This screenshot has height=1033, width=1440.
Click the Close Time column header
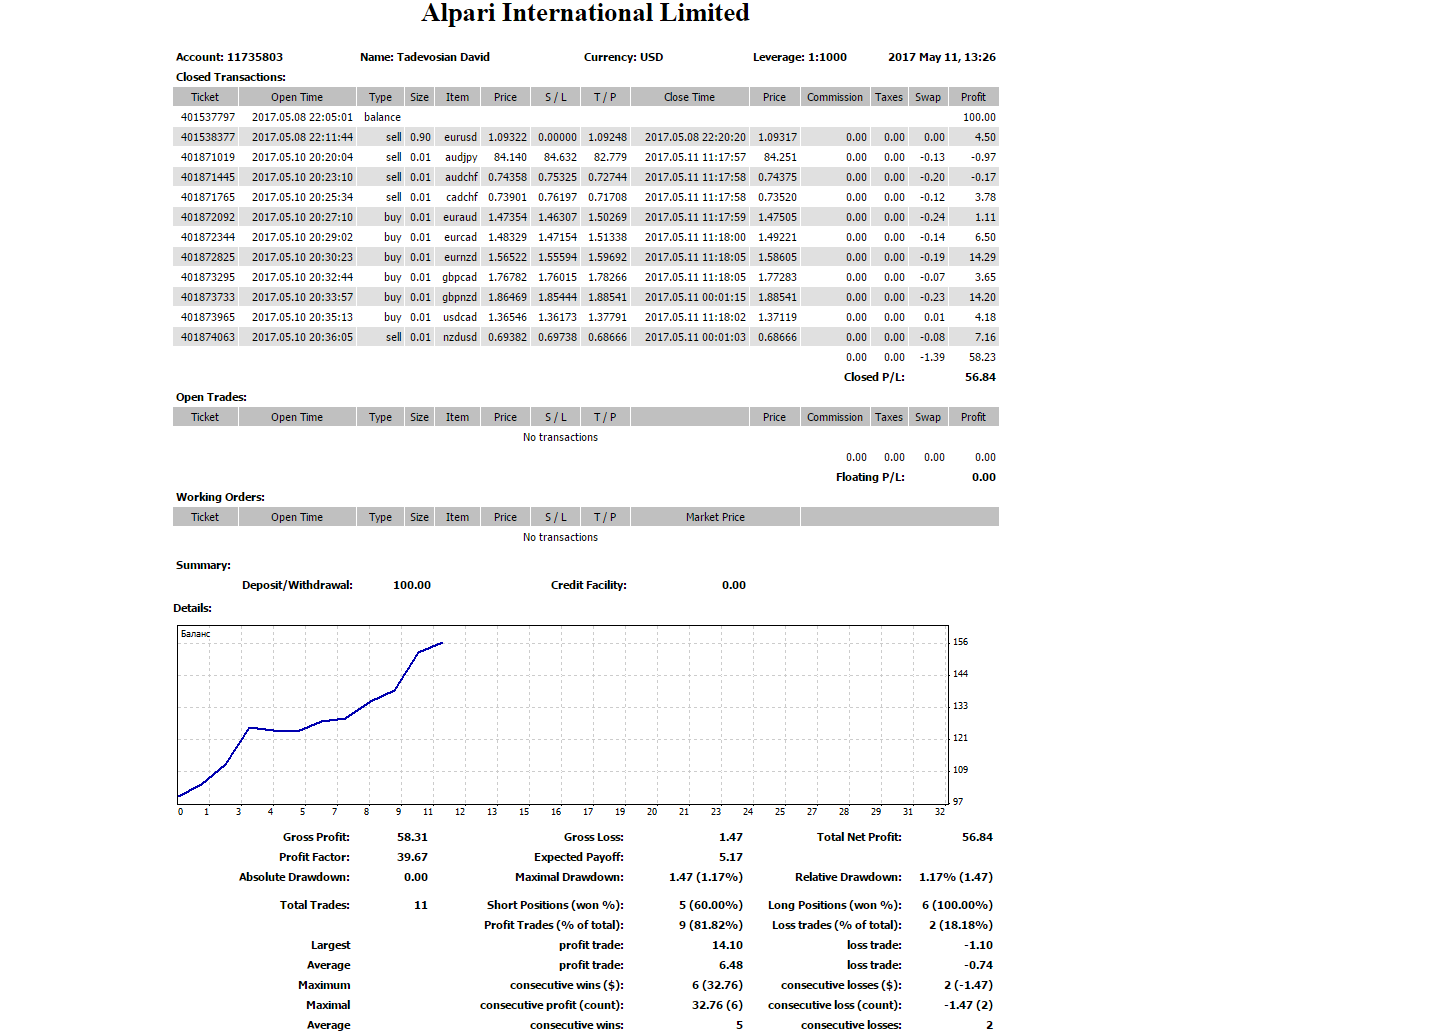click(x=689, y=97)
